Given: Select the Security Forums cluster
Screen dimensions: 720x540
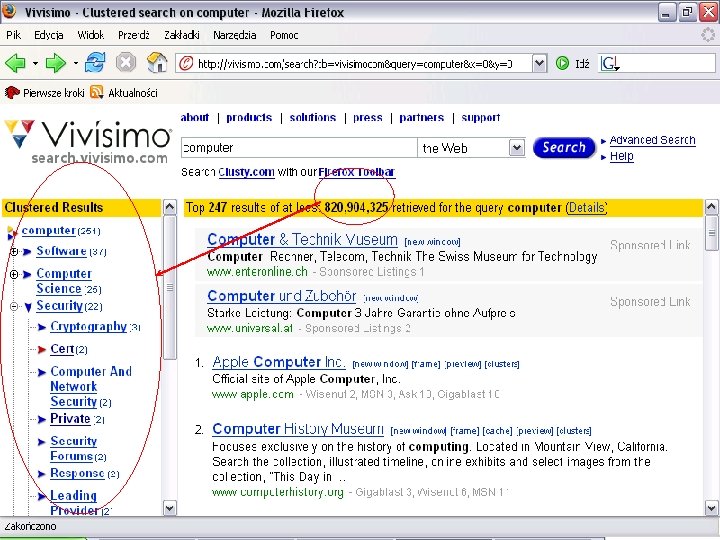Looking at the screenshot, I should point(73,449).
